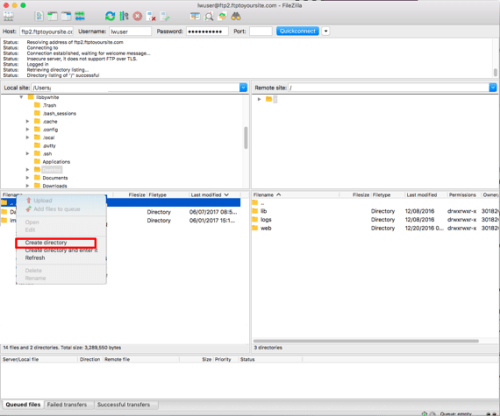Click the remote file list horizontal scrollbar
The image size is (500, 416).
[366, 341]
